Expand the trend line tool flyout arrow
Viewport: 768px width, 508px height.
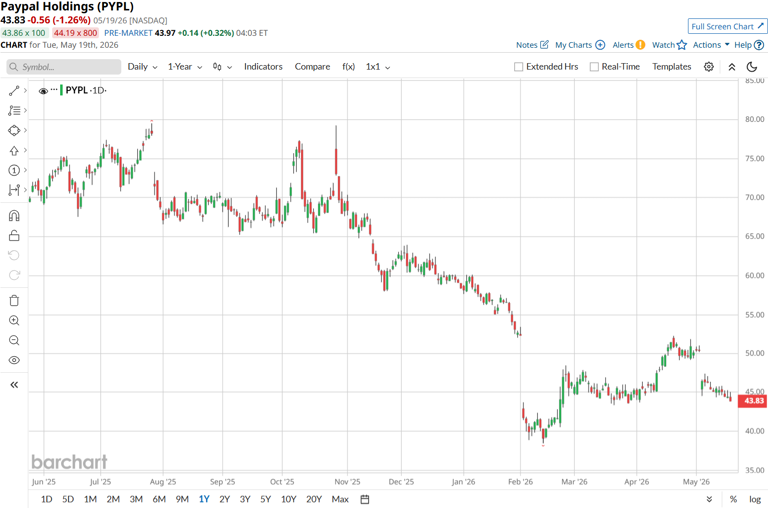coord(25,91)
